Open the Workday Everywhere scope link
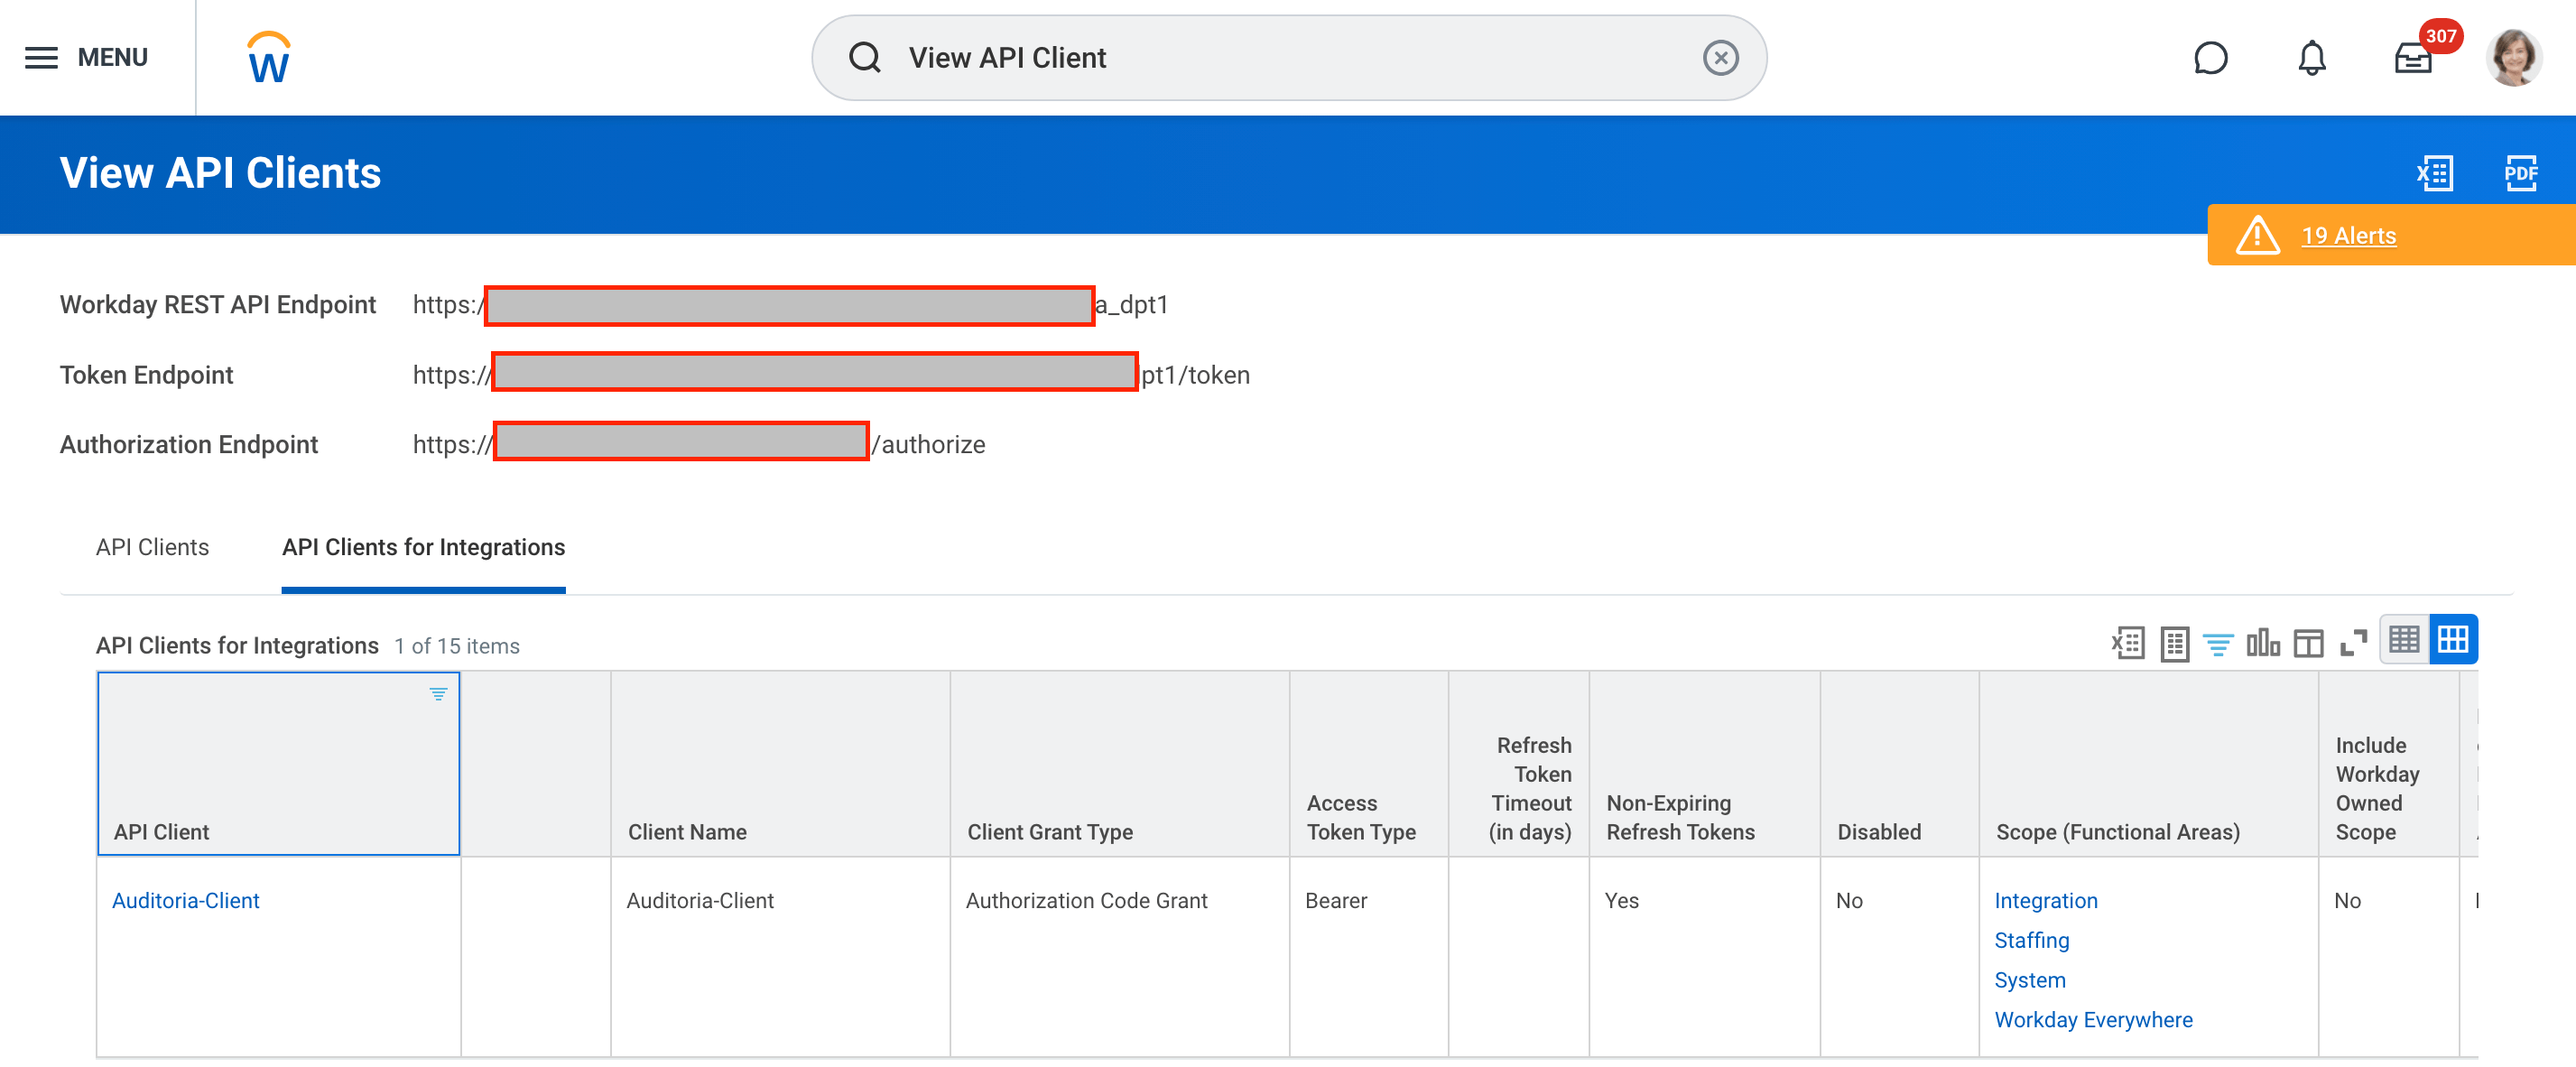This screenshot has height=1067, width=2576. click(x=2093, y=1019)
